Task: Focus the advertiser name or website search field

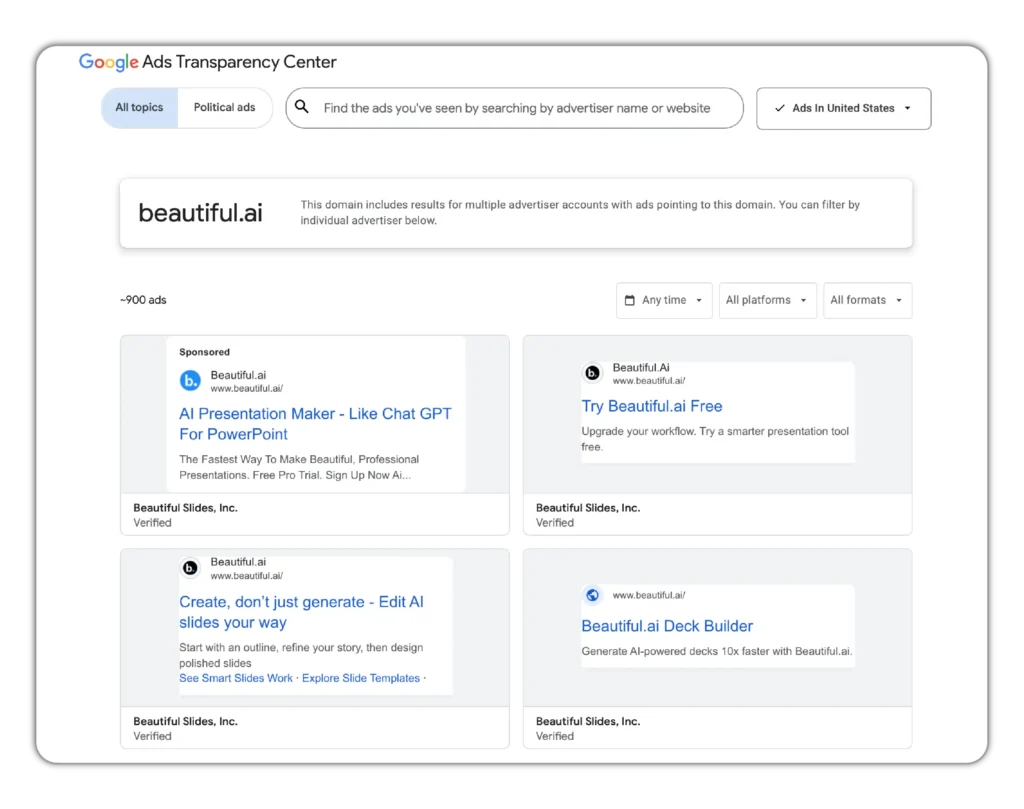Action: 515,108
